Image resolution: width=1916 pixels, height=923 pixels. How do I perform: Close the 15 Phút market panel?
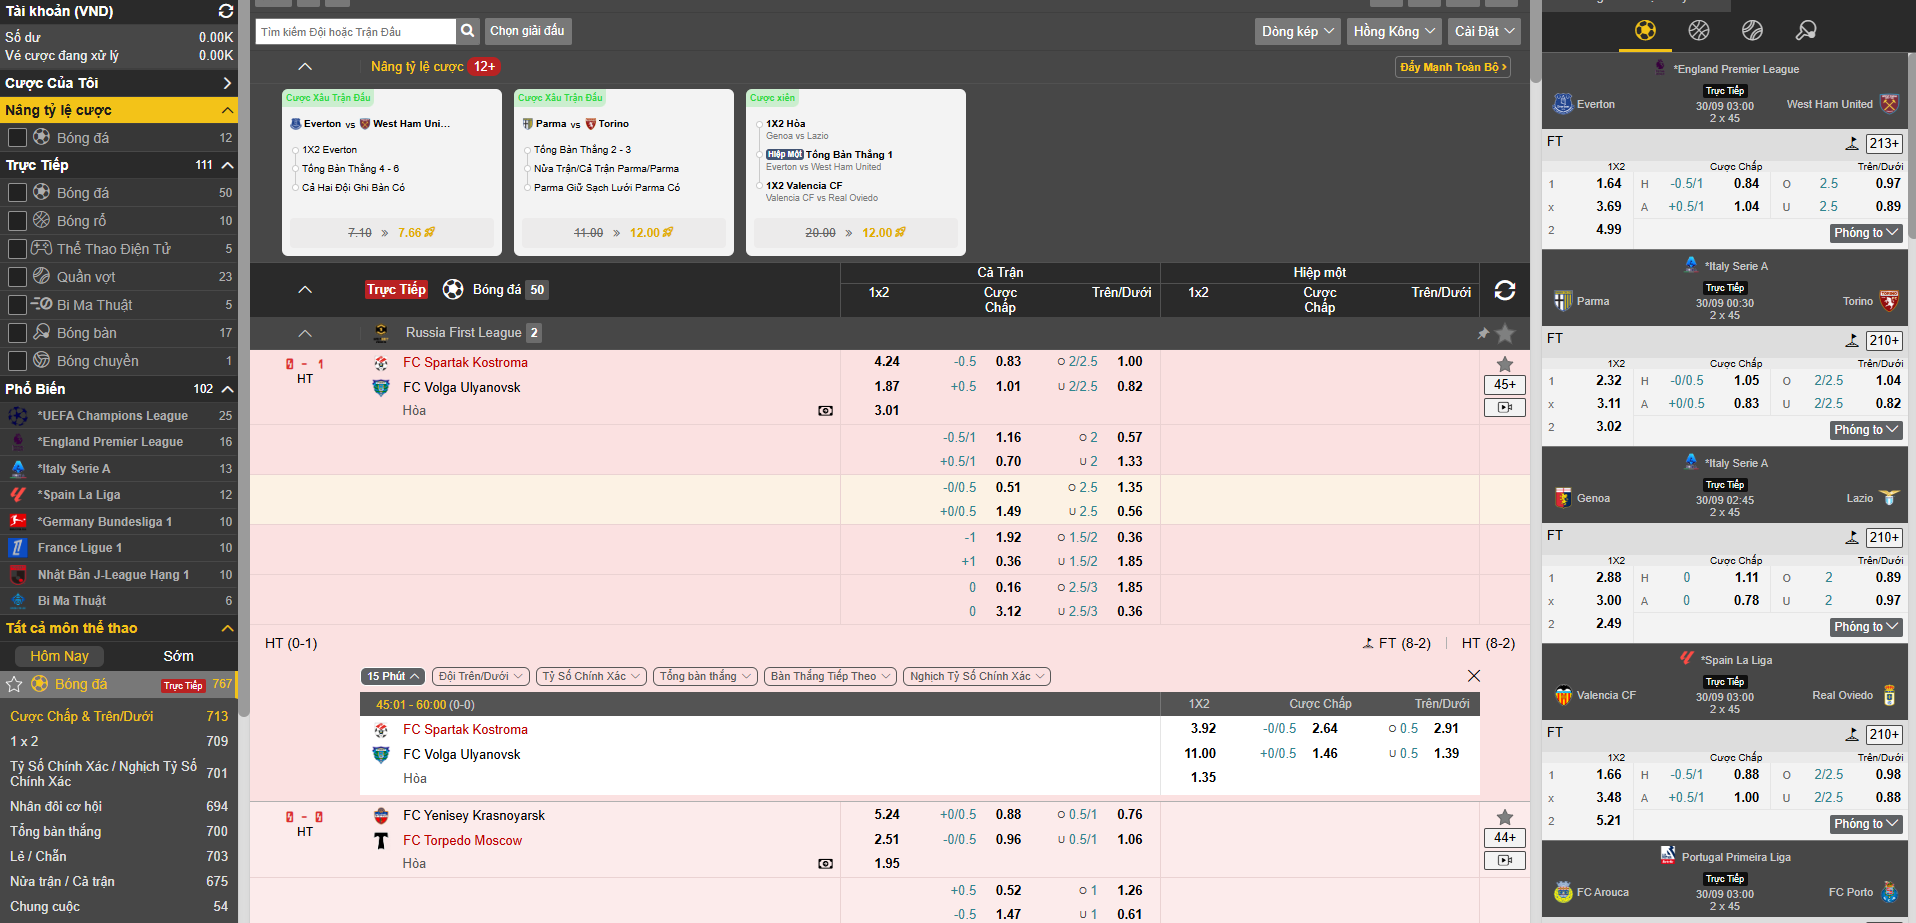1473,676
